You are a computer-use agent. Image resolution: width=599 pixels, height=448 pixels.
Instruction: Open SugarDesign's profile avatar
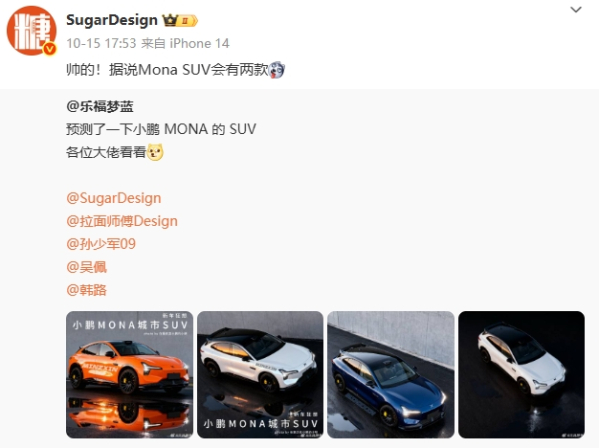[32, 31]
